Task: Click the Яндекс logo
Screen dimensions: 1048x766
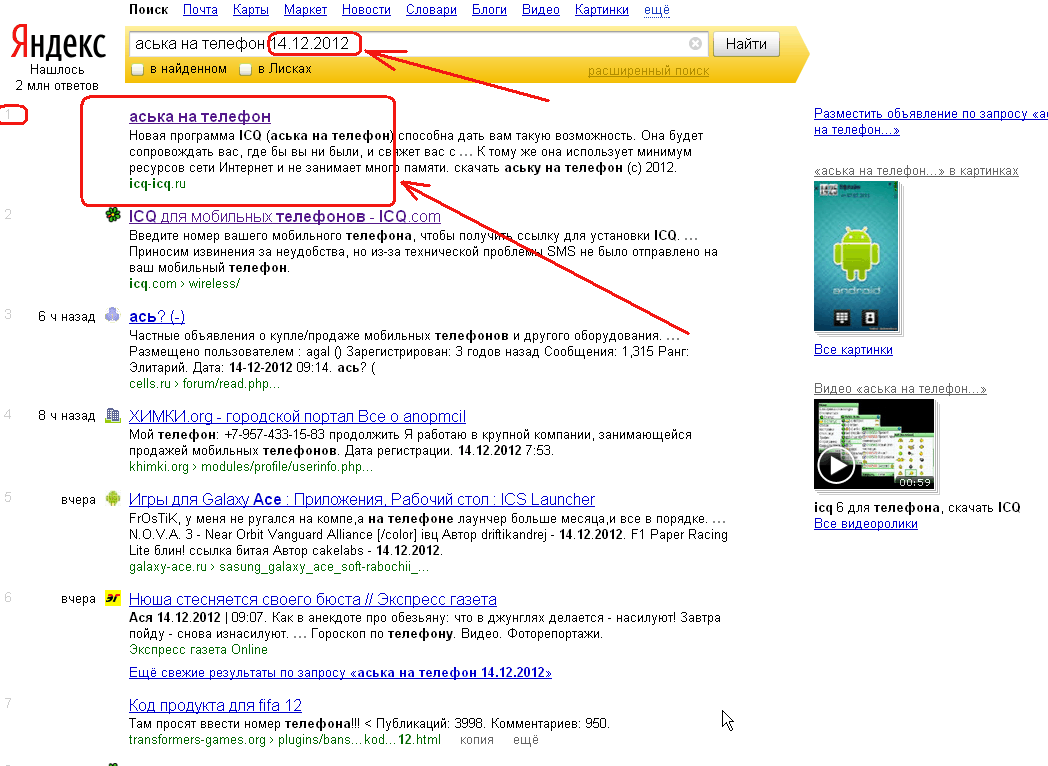Action: coord(57,43)
